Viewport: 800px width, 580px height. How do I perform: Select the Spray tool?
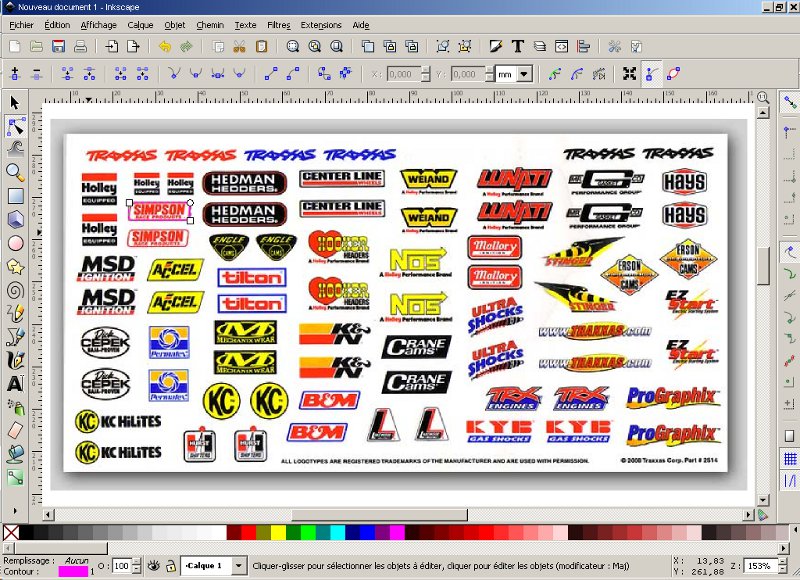click(x=15, y=407)
